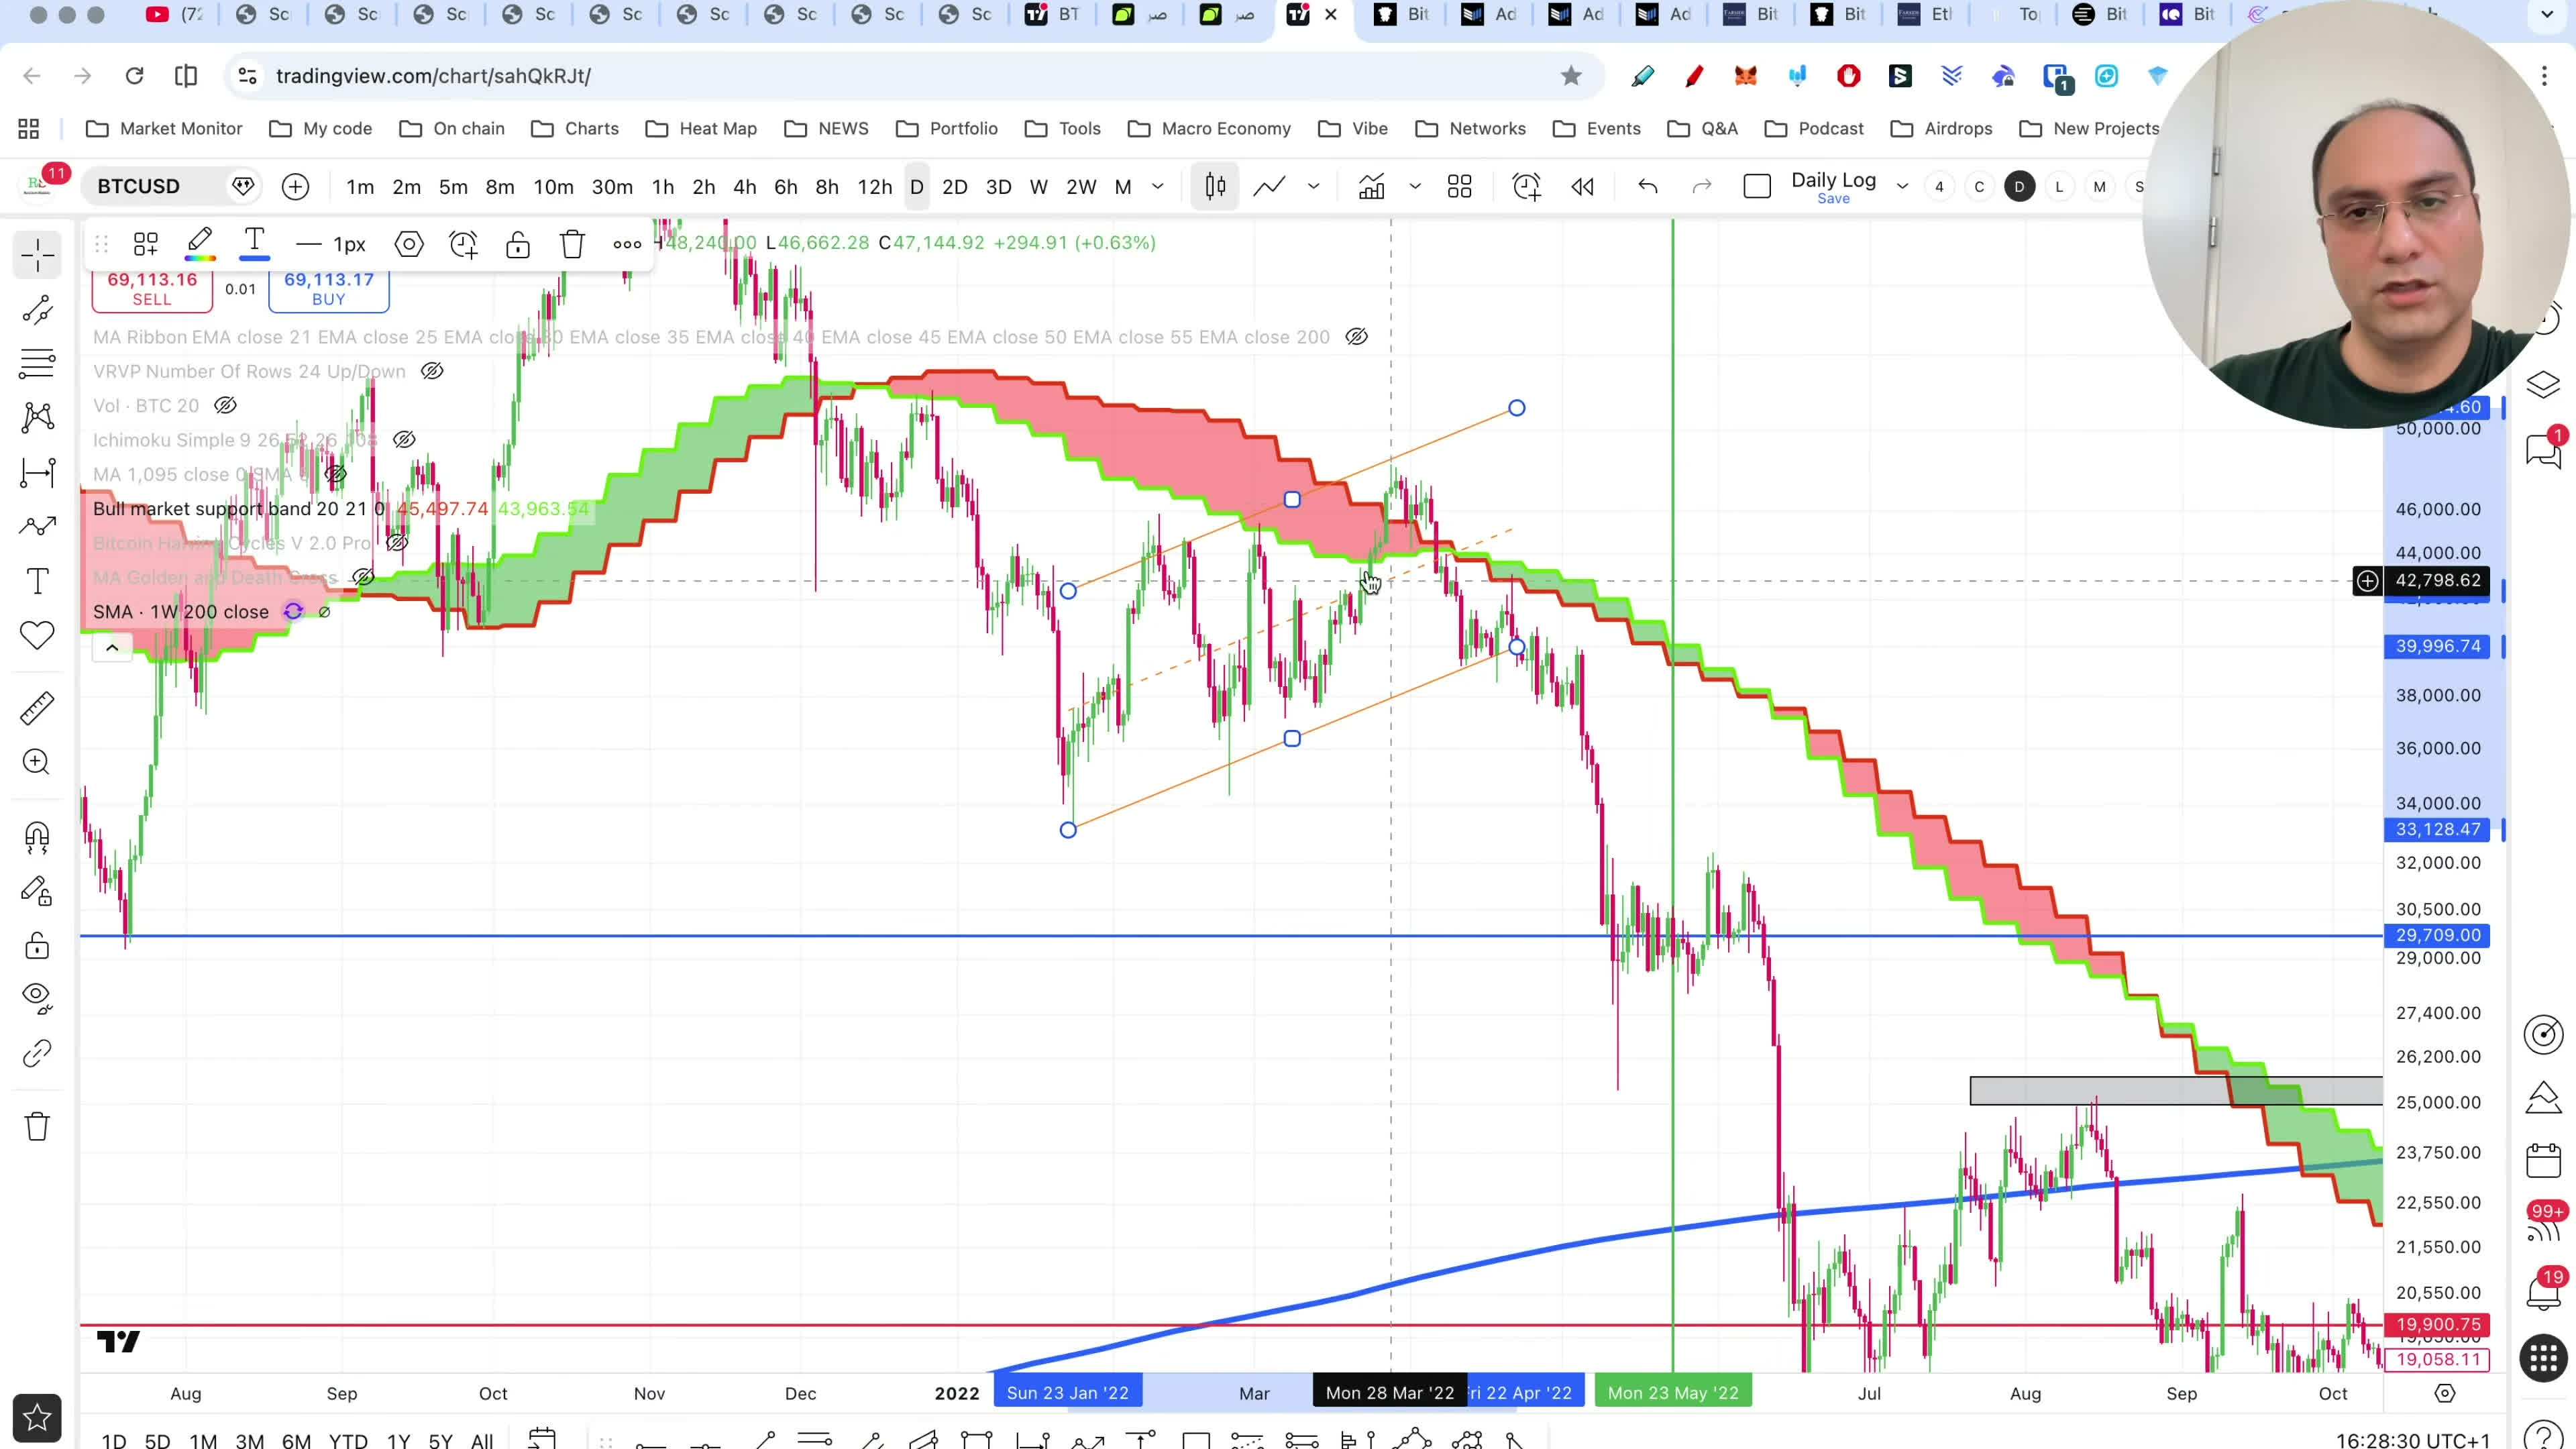2576x1449 pixels.
Task: Open more options on the floating drawing toolbar
Action: (627, 244)
